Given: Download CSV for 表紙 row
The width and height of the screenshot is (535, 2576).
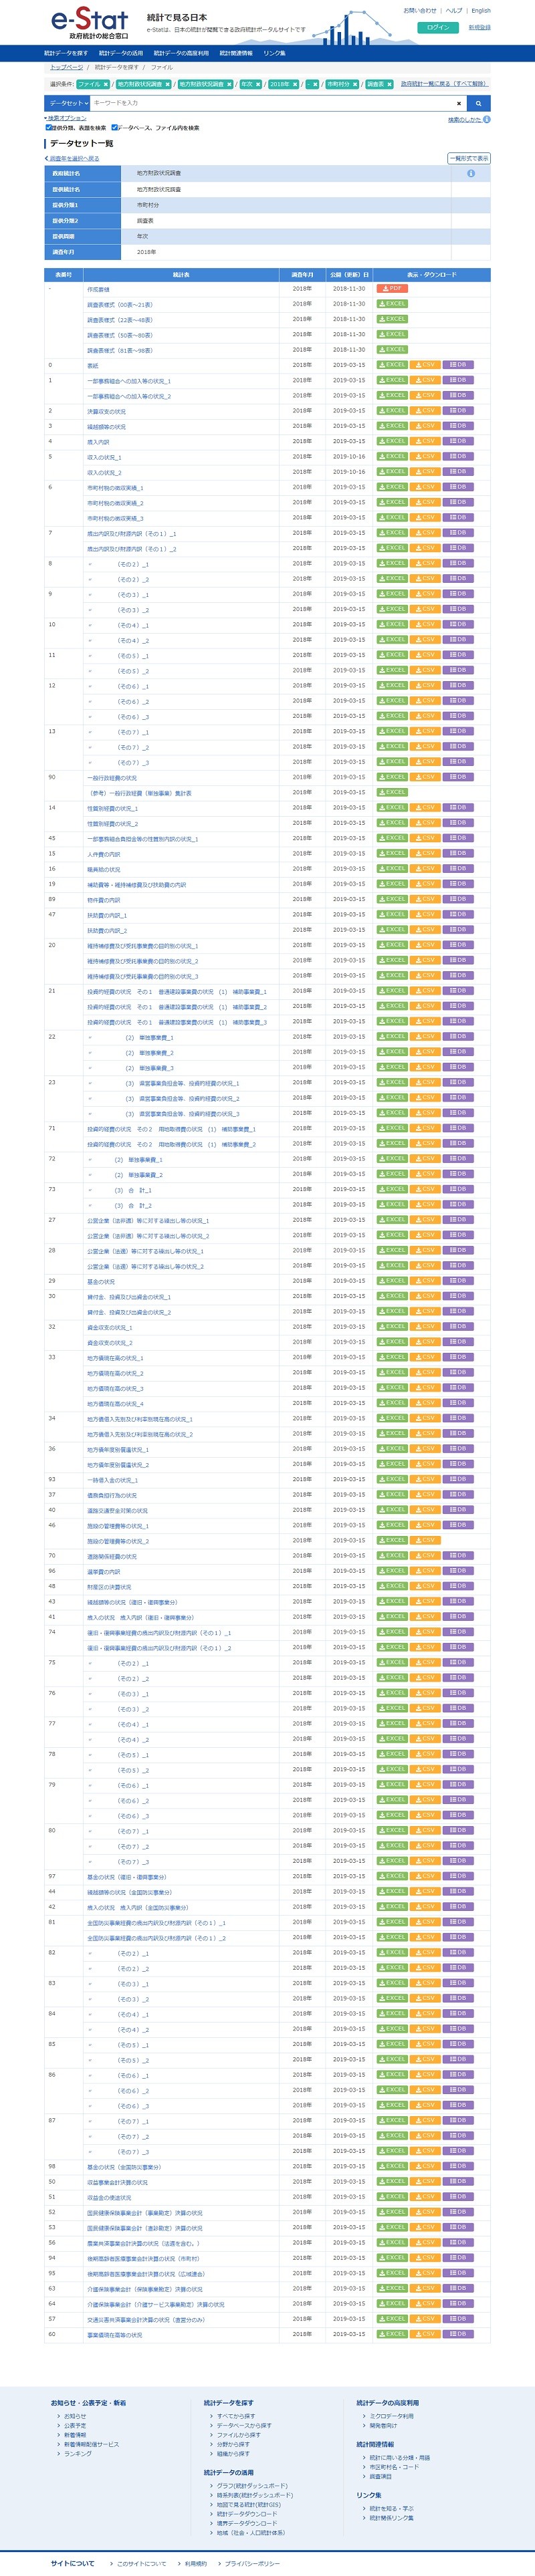Looking at the screenshot, I should coord(426,365).
